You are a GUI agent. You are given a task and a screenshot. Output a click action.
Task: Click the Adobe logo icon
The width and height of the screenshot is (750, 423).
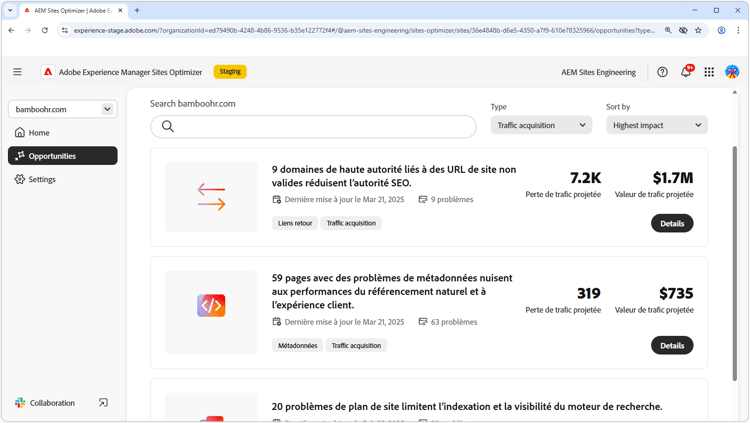[x=48, y=72]
